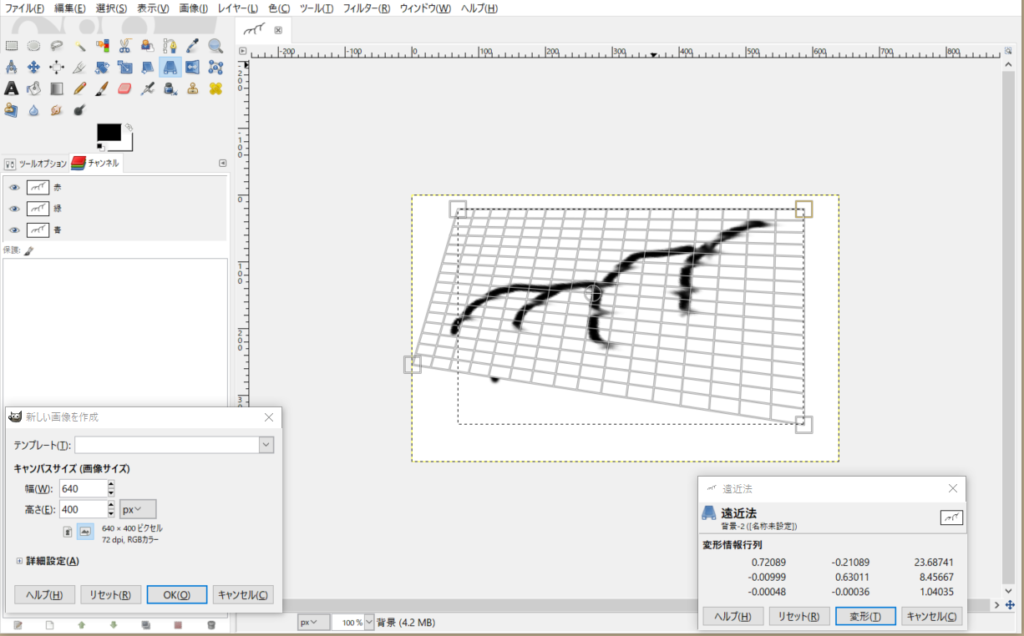Click OK in the new image dialog

point(176,594)
